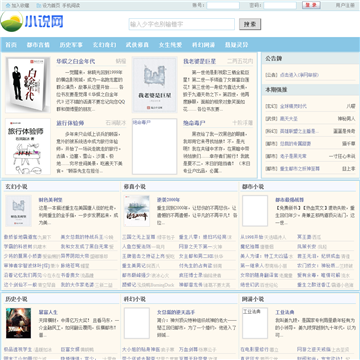Click the 修真小说 section heading
The image size is (360, 360).
(x=134, y=187)
